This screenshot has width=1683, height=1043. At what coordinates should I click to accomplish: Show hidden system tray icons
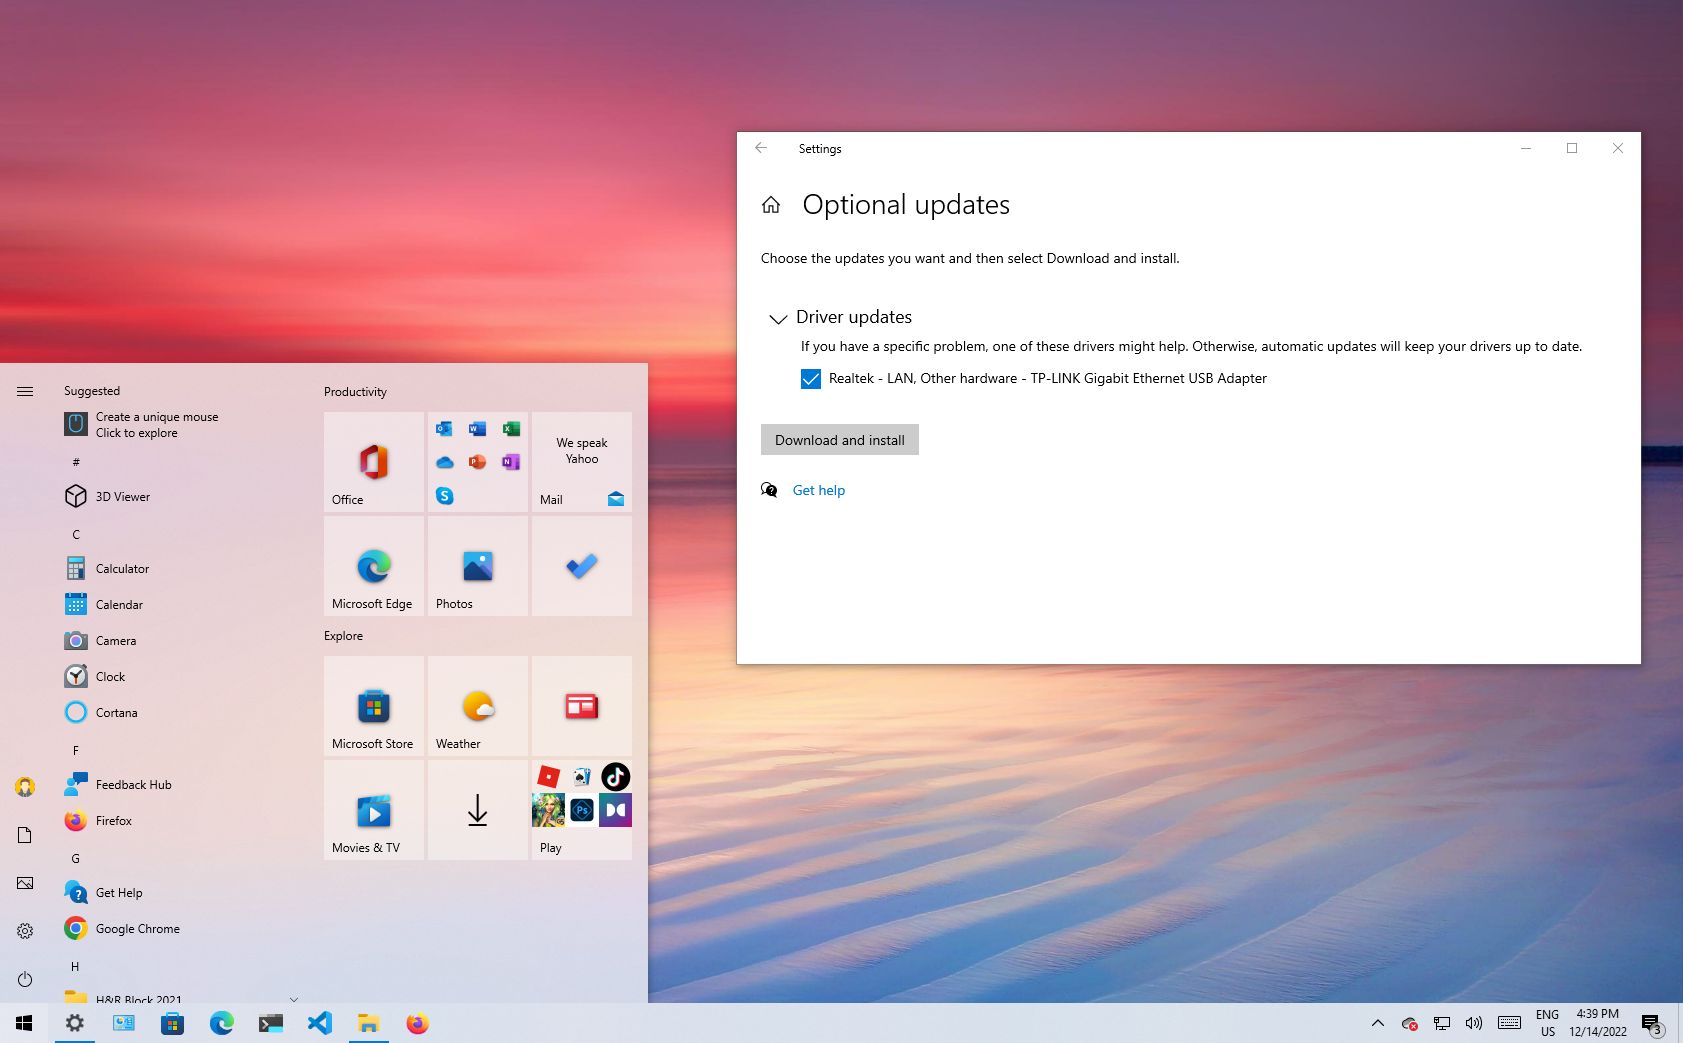[1377, 1023]
